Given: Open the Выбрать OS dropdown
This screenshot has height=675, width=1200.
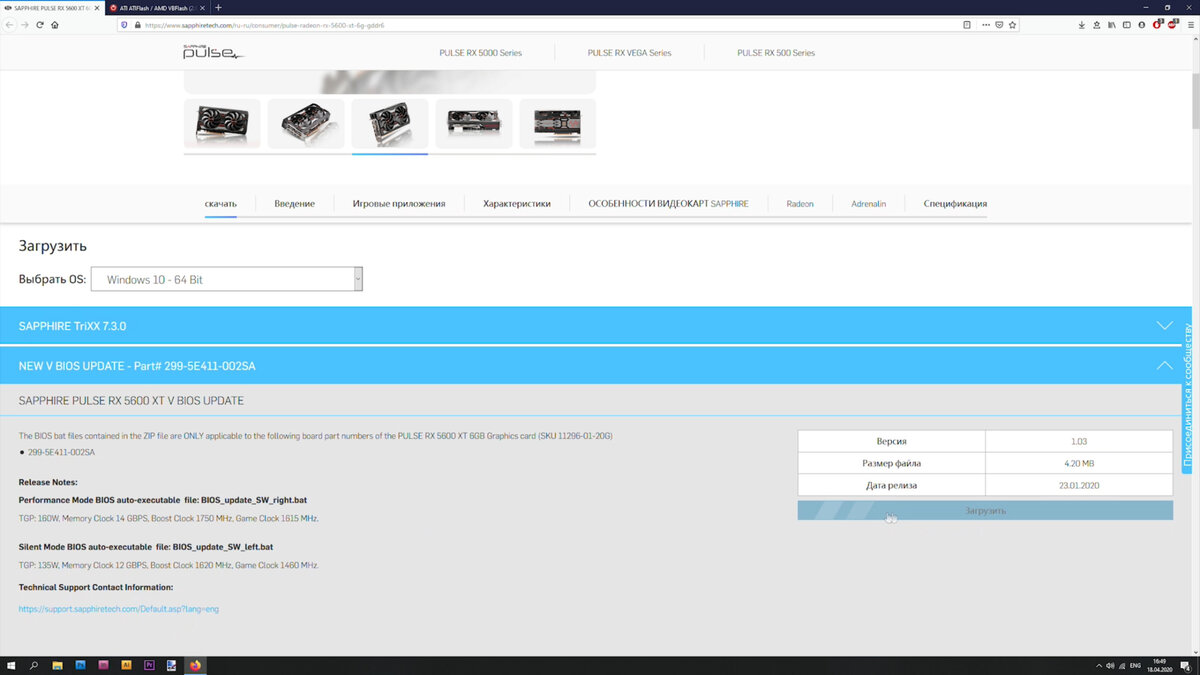Looking at the screenshot, I should coord(227,279).
